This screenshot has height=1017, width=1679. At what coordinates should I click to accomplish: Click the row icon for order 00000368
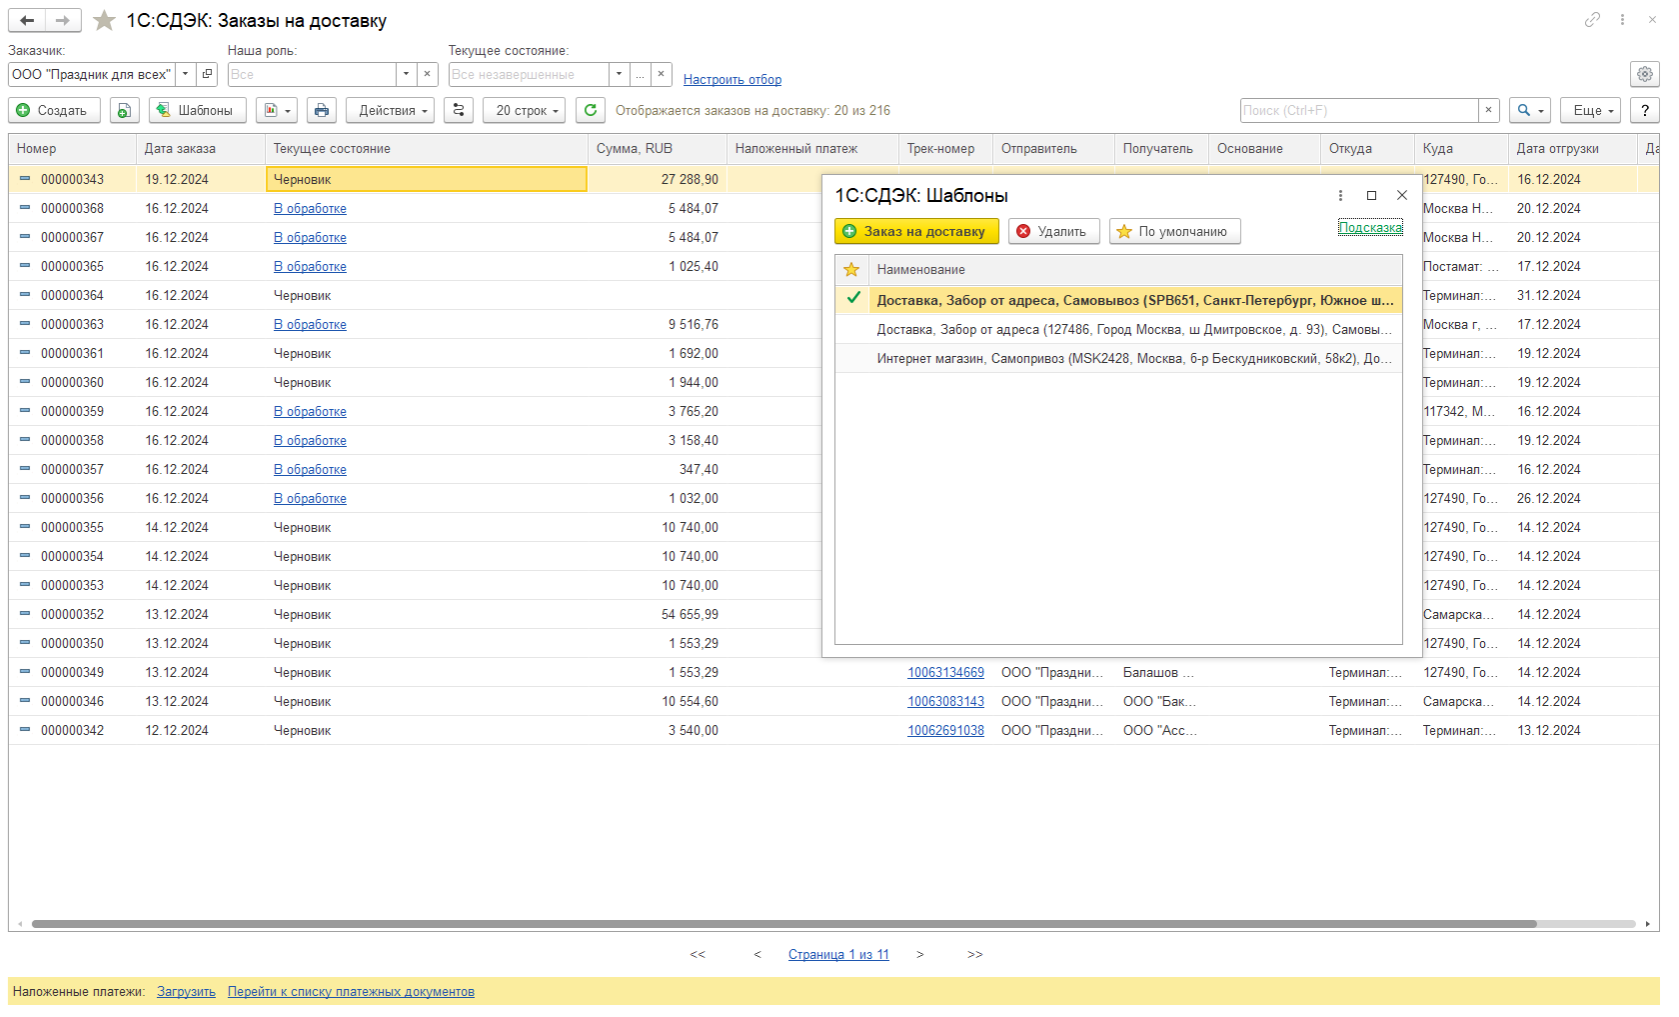tap(25, 208)
